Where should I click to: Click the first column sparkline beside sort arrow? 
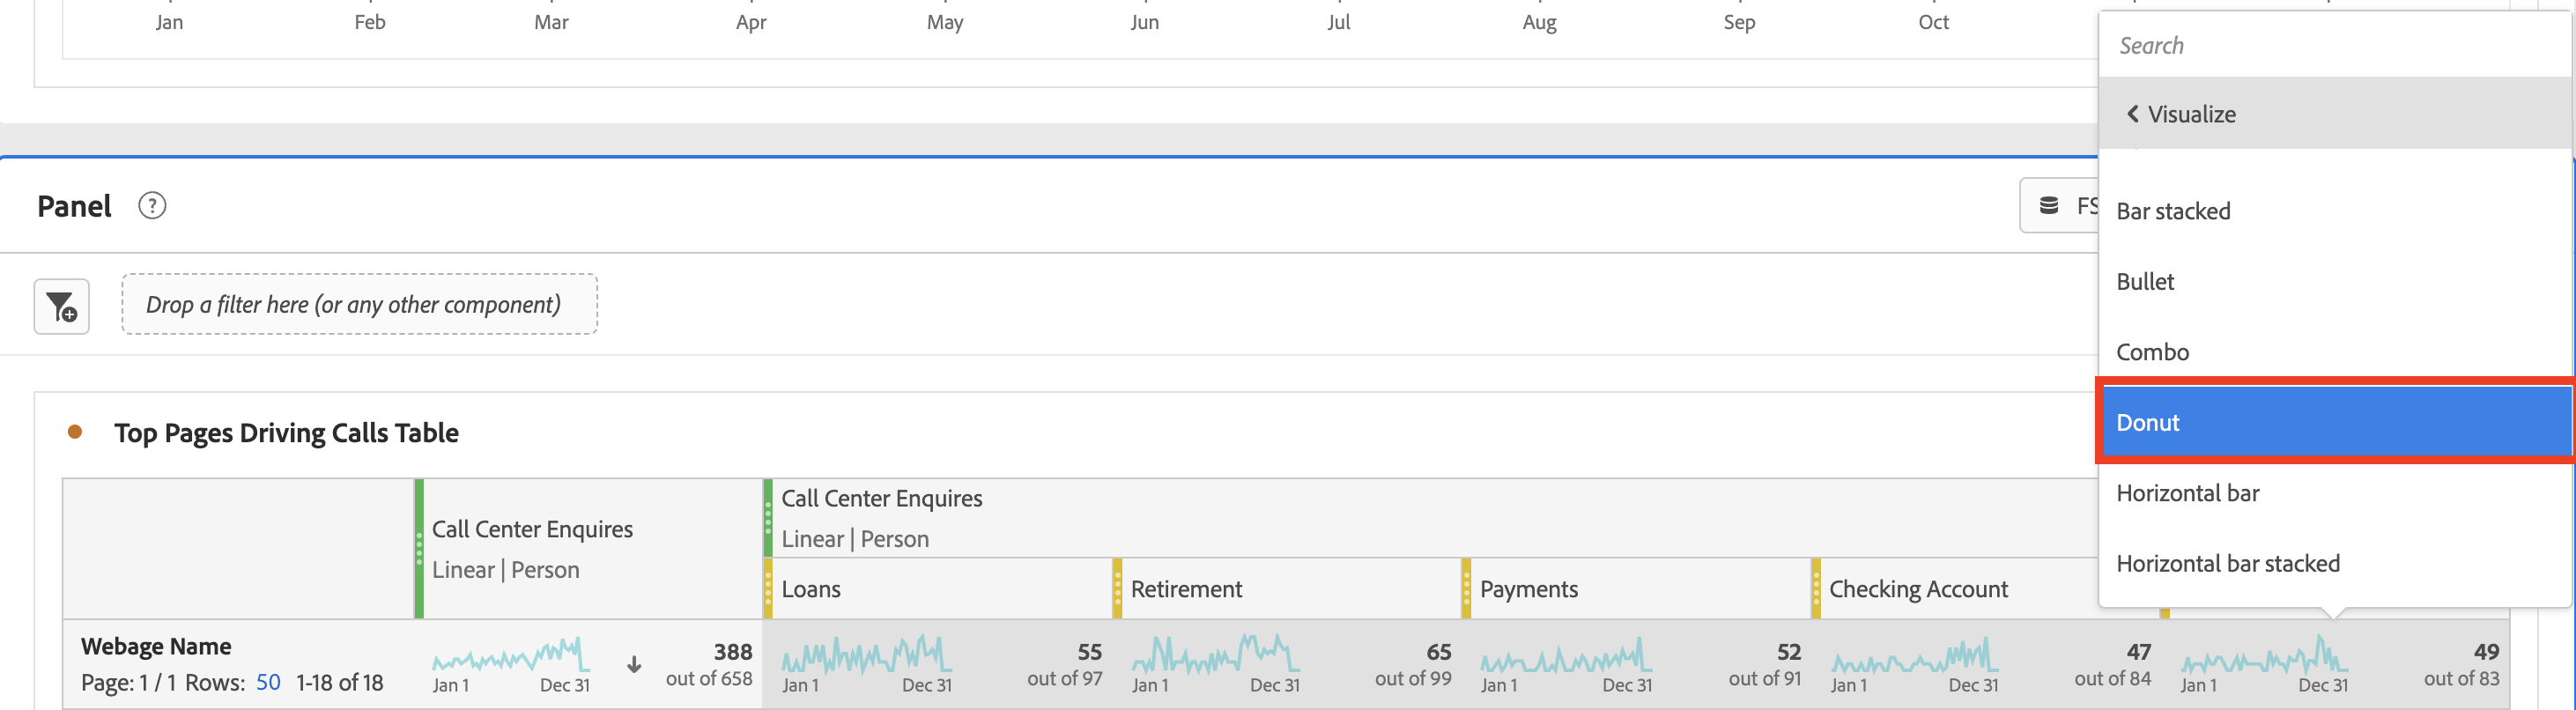click(511, 655)
